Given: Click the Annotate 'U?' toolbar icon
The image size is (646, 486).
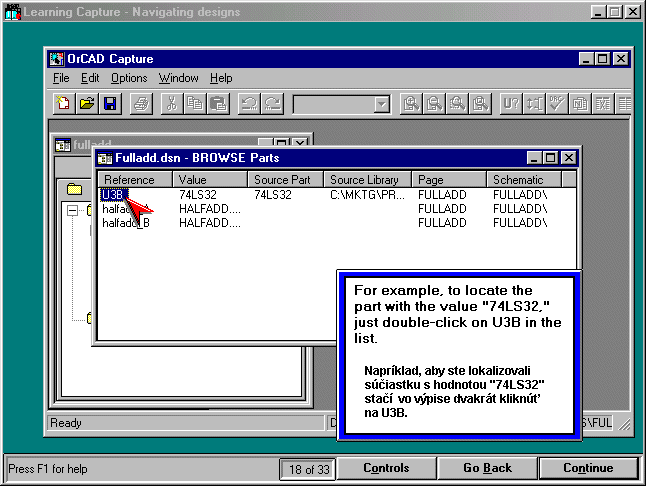Looking at the screenshot, I should 510,103.
